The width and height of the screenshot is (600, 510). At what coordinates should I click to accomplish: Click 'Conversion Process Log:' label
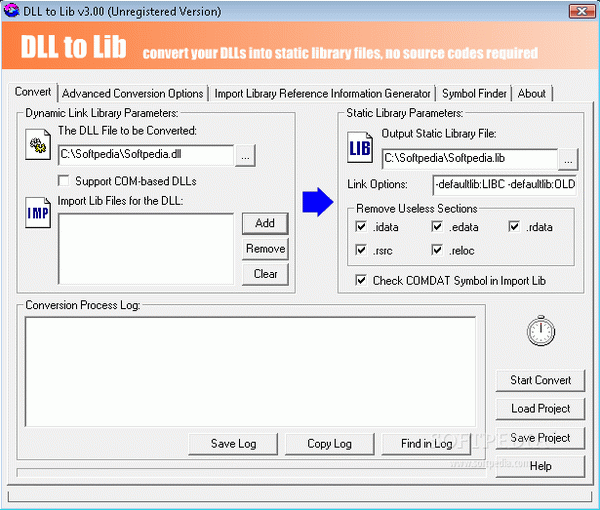[83, 305]
